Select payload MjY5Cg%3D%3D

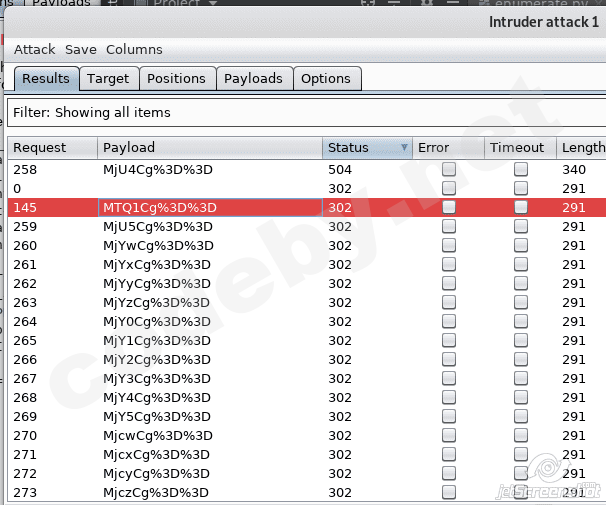(157, 416)
